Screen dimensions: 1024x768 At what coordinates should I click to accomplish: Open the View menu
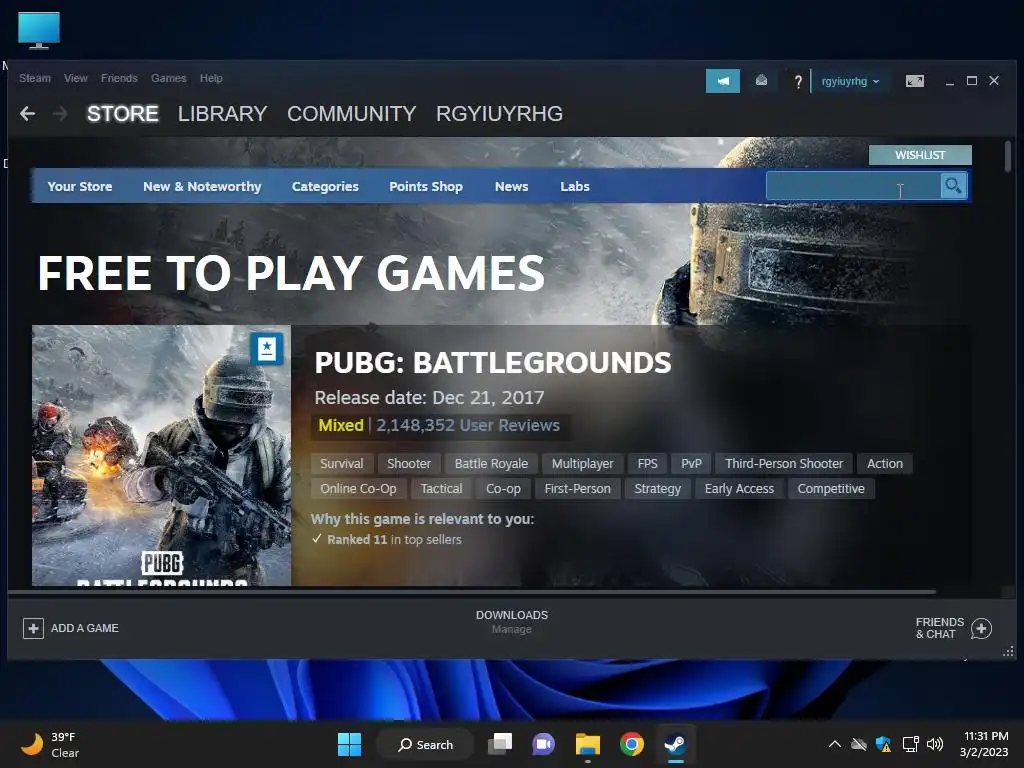[x=76, y=78]
